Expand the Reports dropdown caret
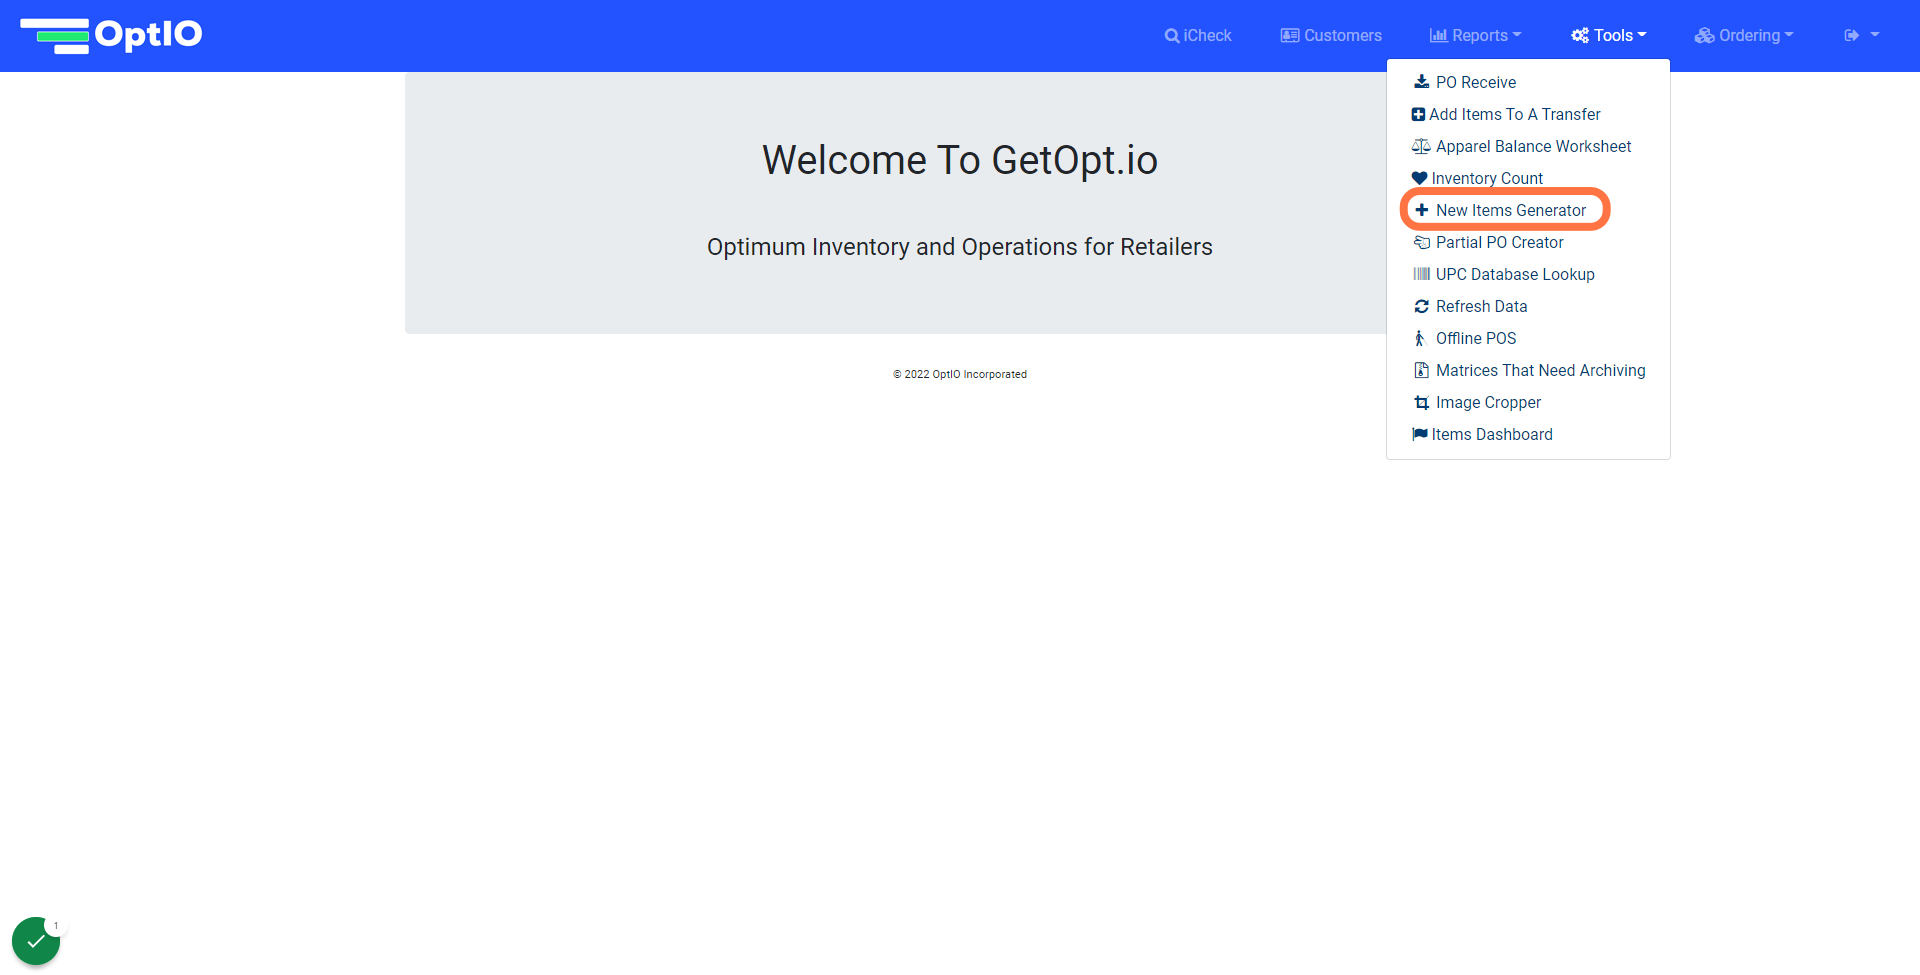This screenshot has height=975, width=1920. click(x=1517, y=35)
